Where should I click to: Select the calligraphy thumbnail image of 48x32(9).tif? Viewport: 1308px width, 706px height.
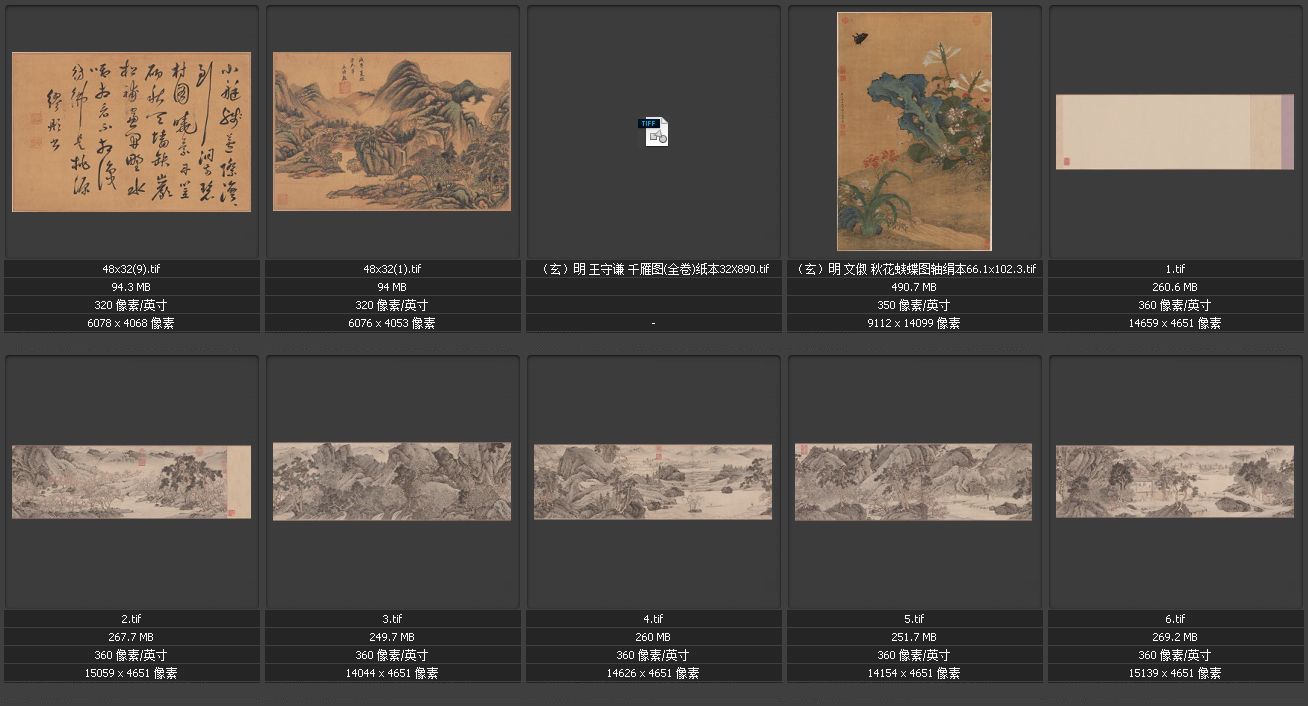[x=131, y=132]
